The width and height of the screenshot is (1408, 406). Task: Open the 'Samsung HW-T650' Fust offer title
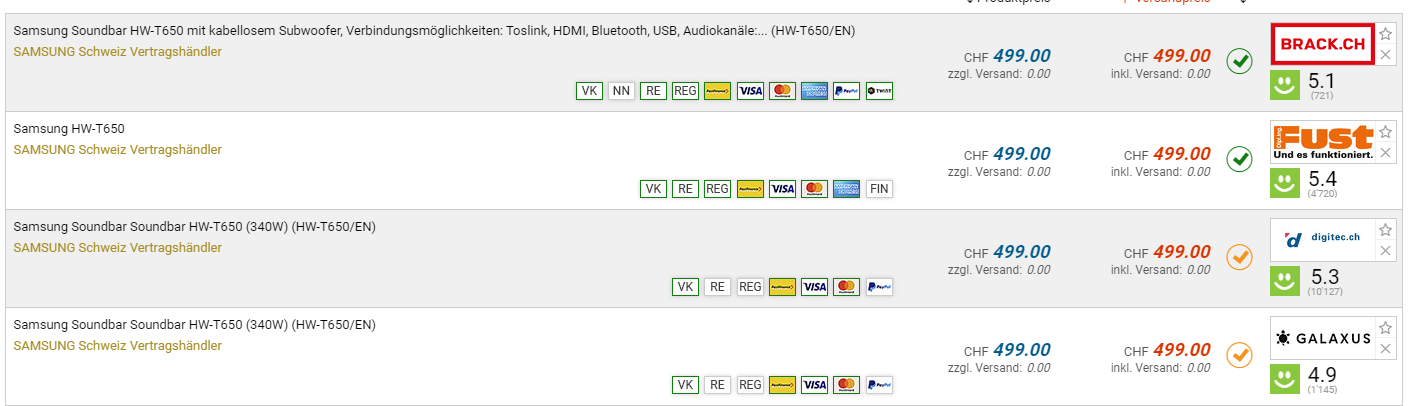tap(69, 129)
